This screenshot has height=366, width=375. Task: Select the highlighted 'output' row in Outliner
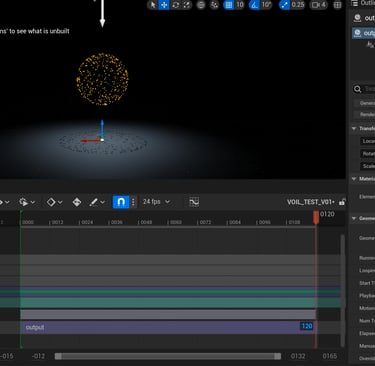pyautogui.click(x=364, y=33)
